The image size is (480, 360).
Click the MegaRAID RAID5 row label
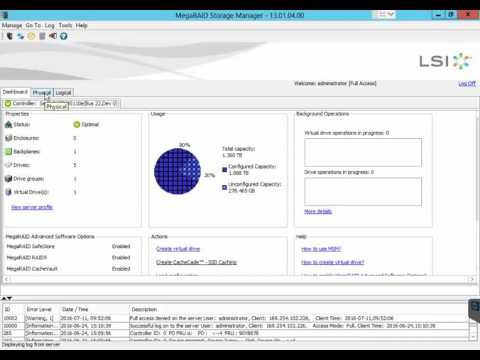click(x=27, y=258)
